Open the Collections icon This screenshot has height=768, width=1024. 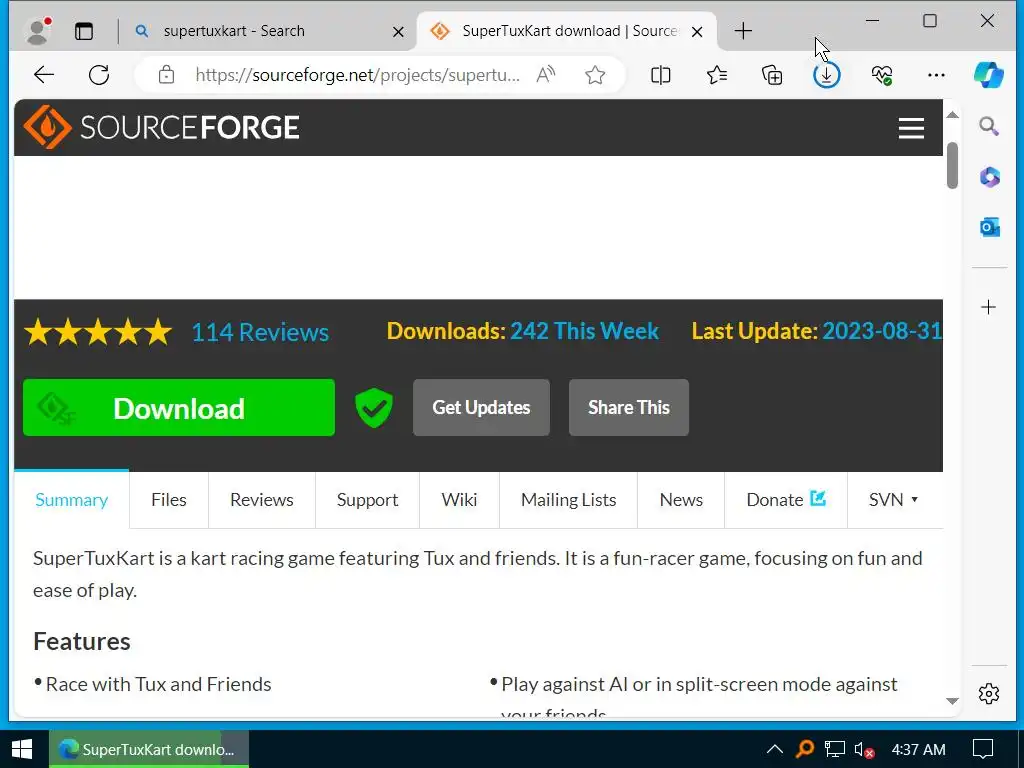pos(772,75)
